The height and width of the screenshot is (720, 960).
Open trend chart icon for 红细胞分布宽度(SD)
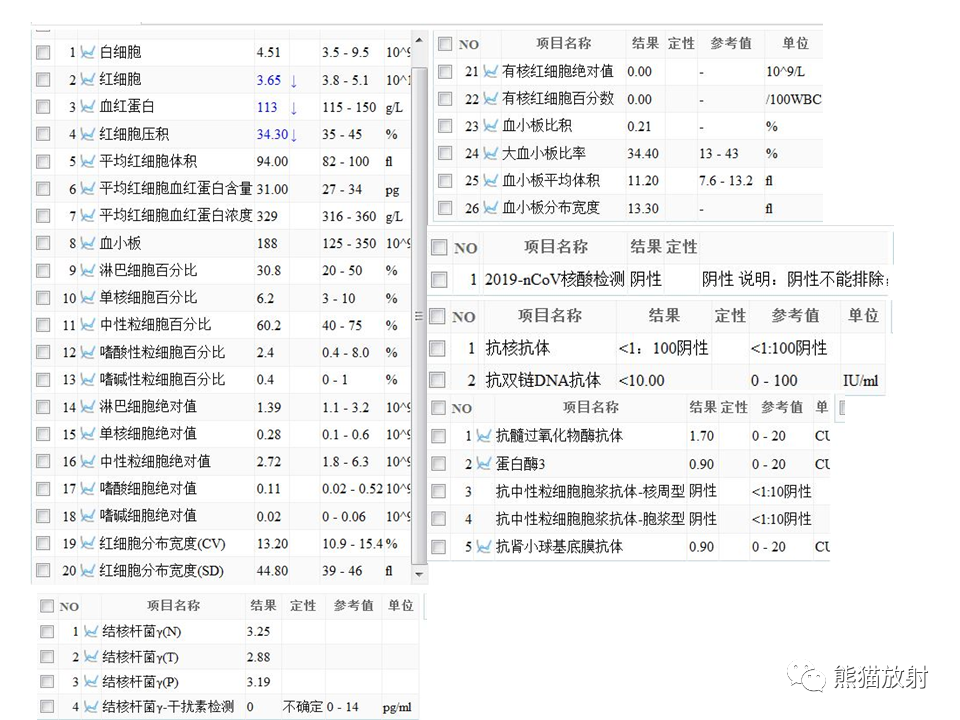(88, 571)
